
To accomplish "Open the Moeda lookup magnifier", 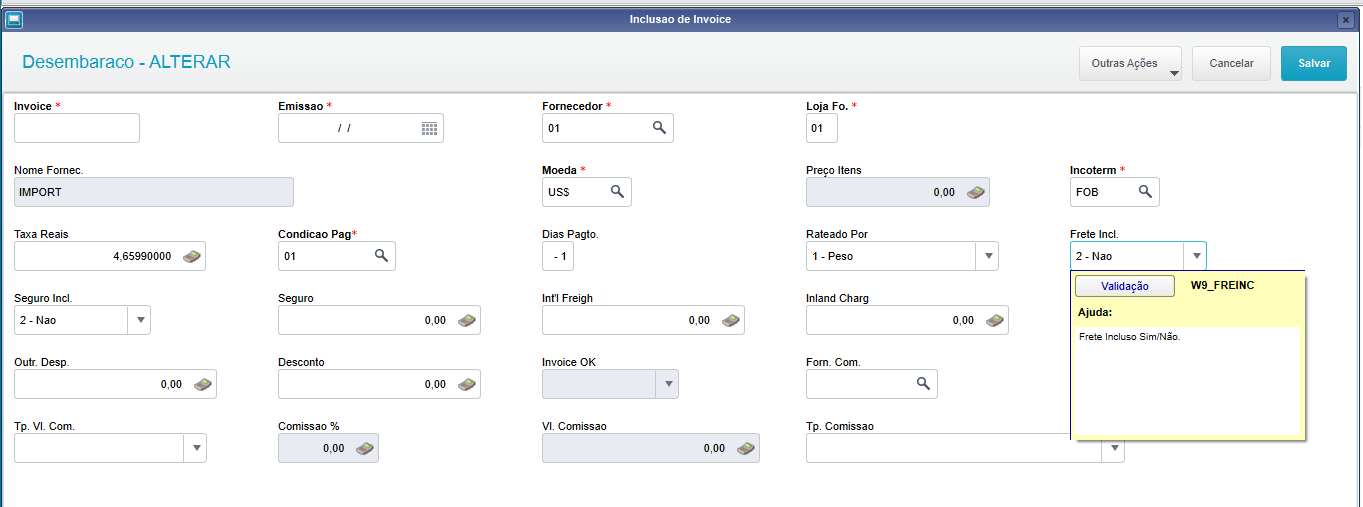I will [x=617, y=192].
